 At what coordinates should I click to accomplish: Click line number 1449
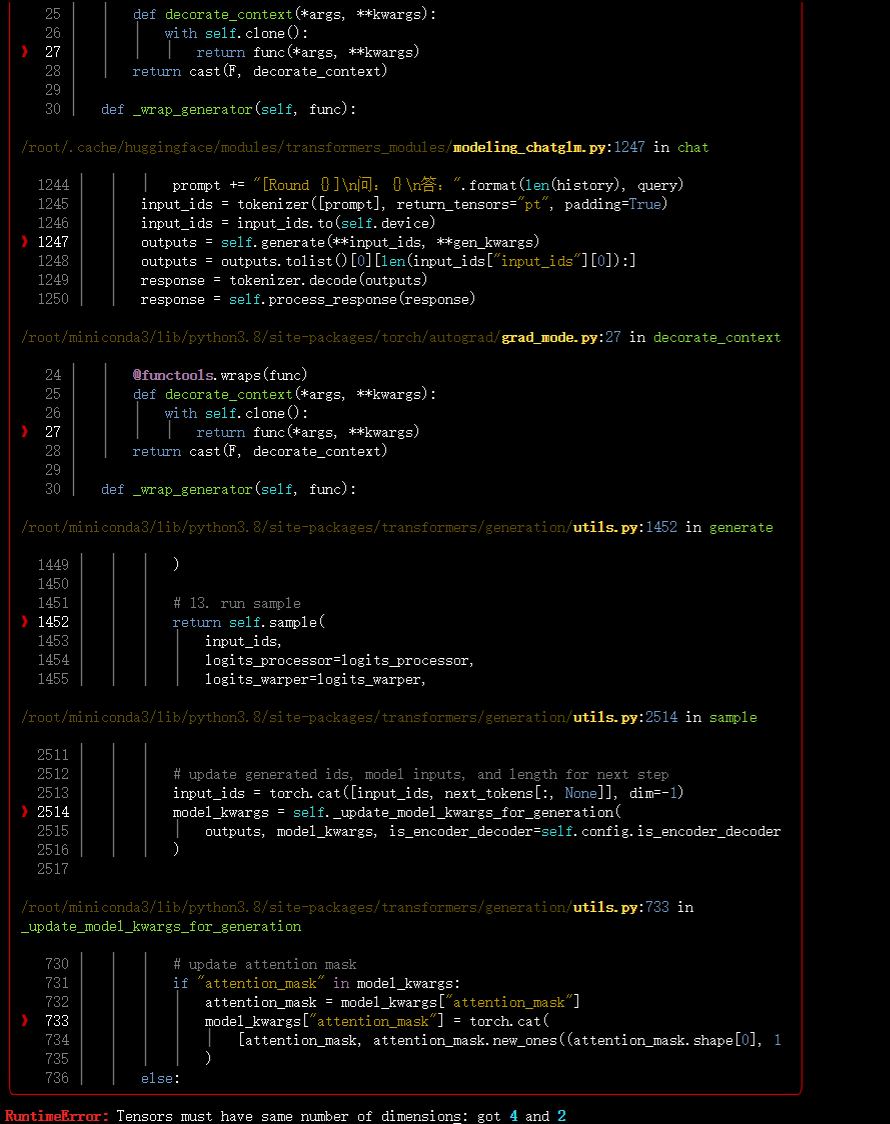[53, 565]
